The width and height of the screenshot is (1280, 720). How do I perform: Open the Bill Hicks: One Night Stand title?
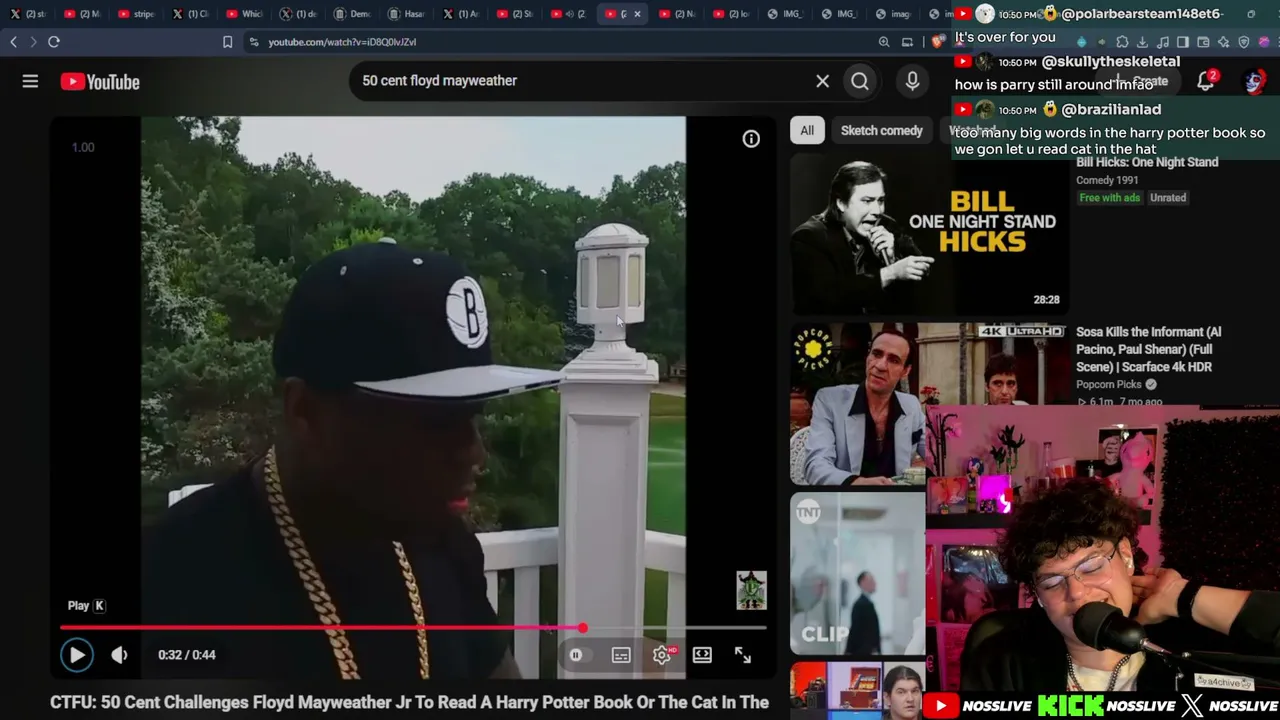click(x=1147, y=162)
